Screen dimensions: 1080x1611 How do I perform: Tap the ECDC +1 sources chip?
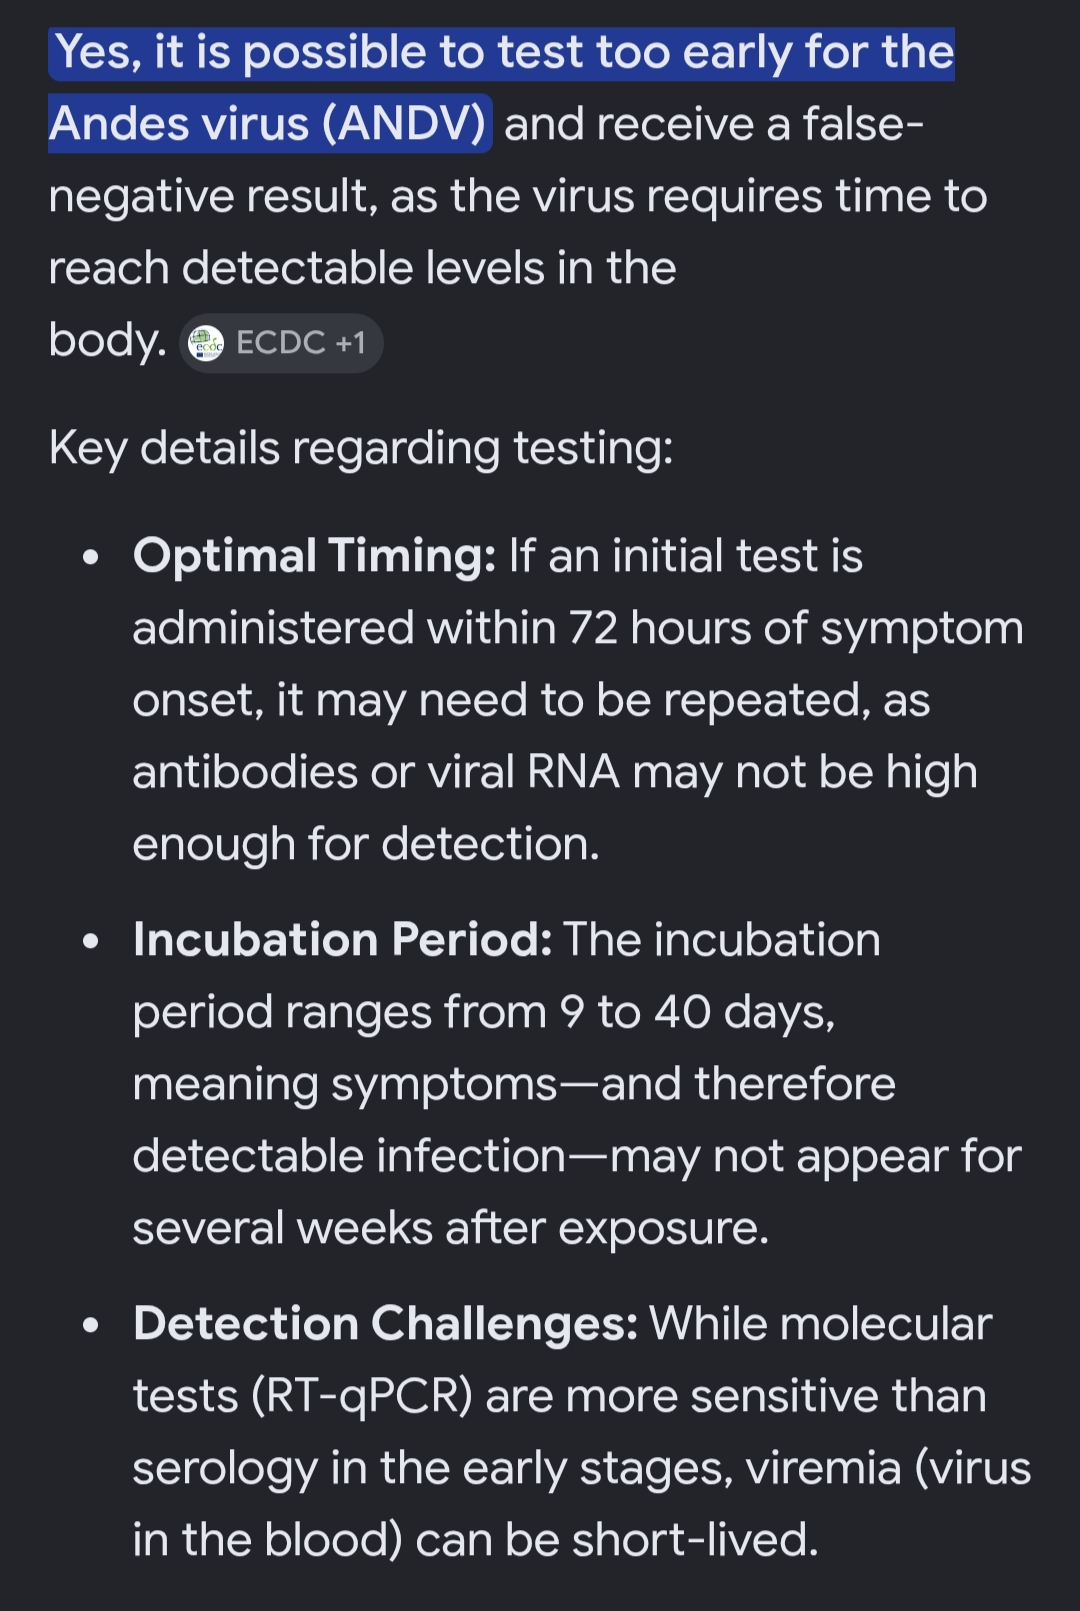tap(281, 343)
